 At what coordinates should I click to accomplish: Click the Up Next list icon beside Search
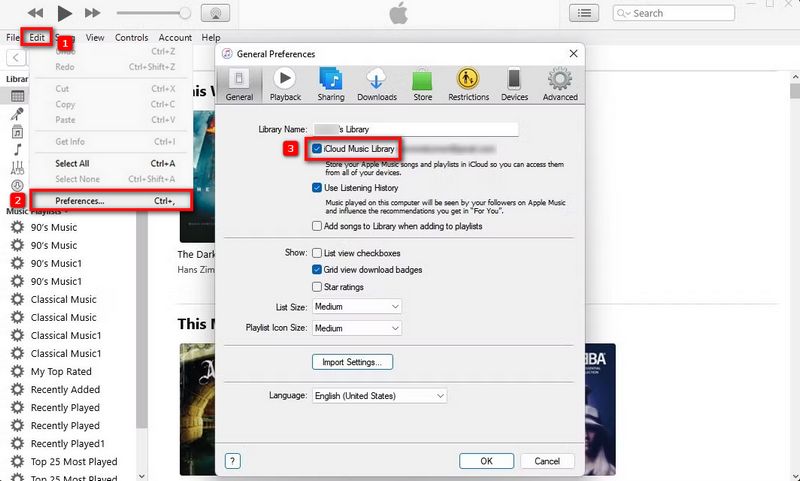[x=584, y=13]
